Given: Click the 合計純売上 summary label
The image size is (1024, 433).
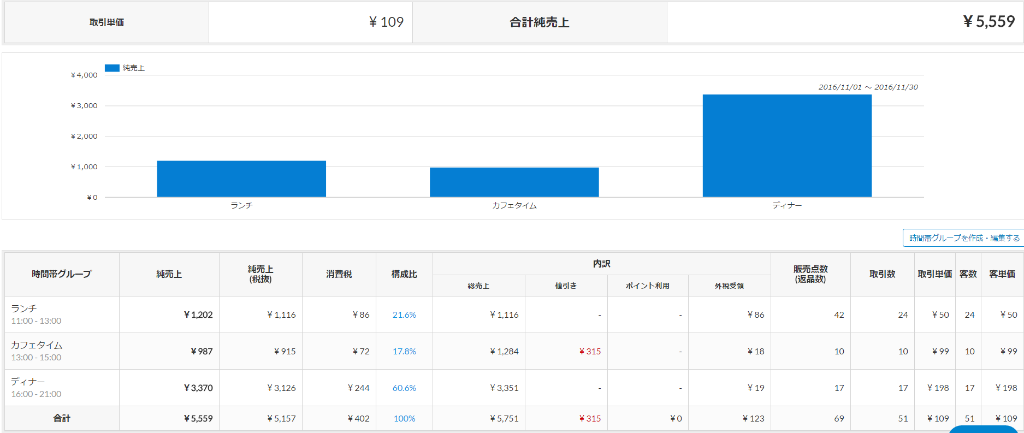Looking at the screenshot, I should tap(539, 22).
